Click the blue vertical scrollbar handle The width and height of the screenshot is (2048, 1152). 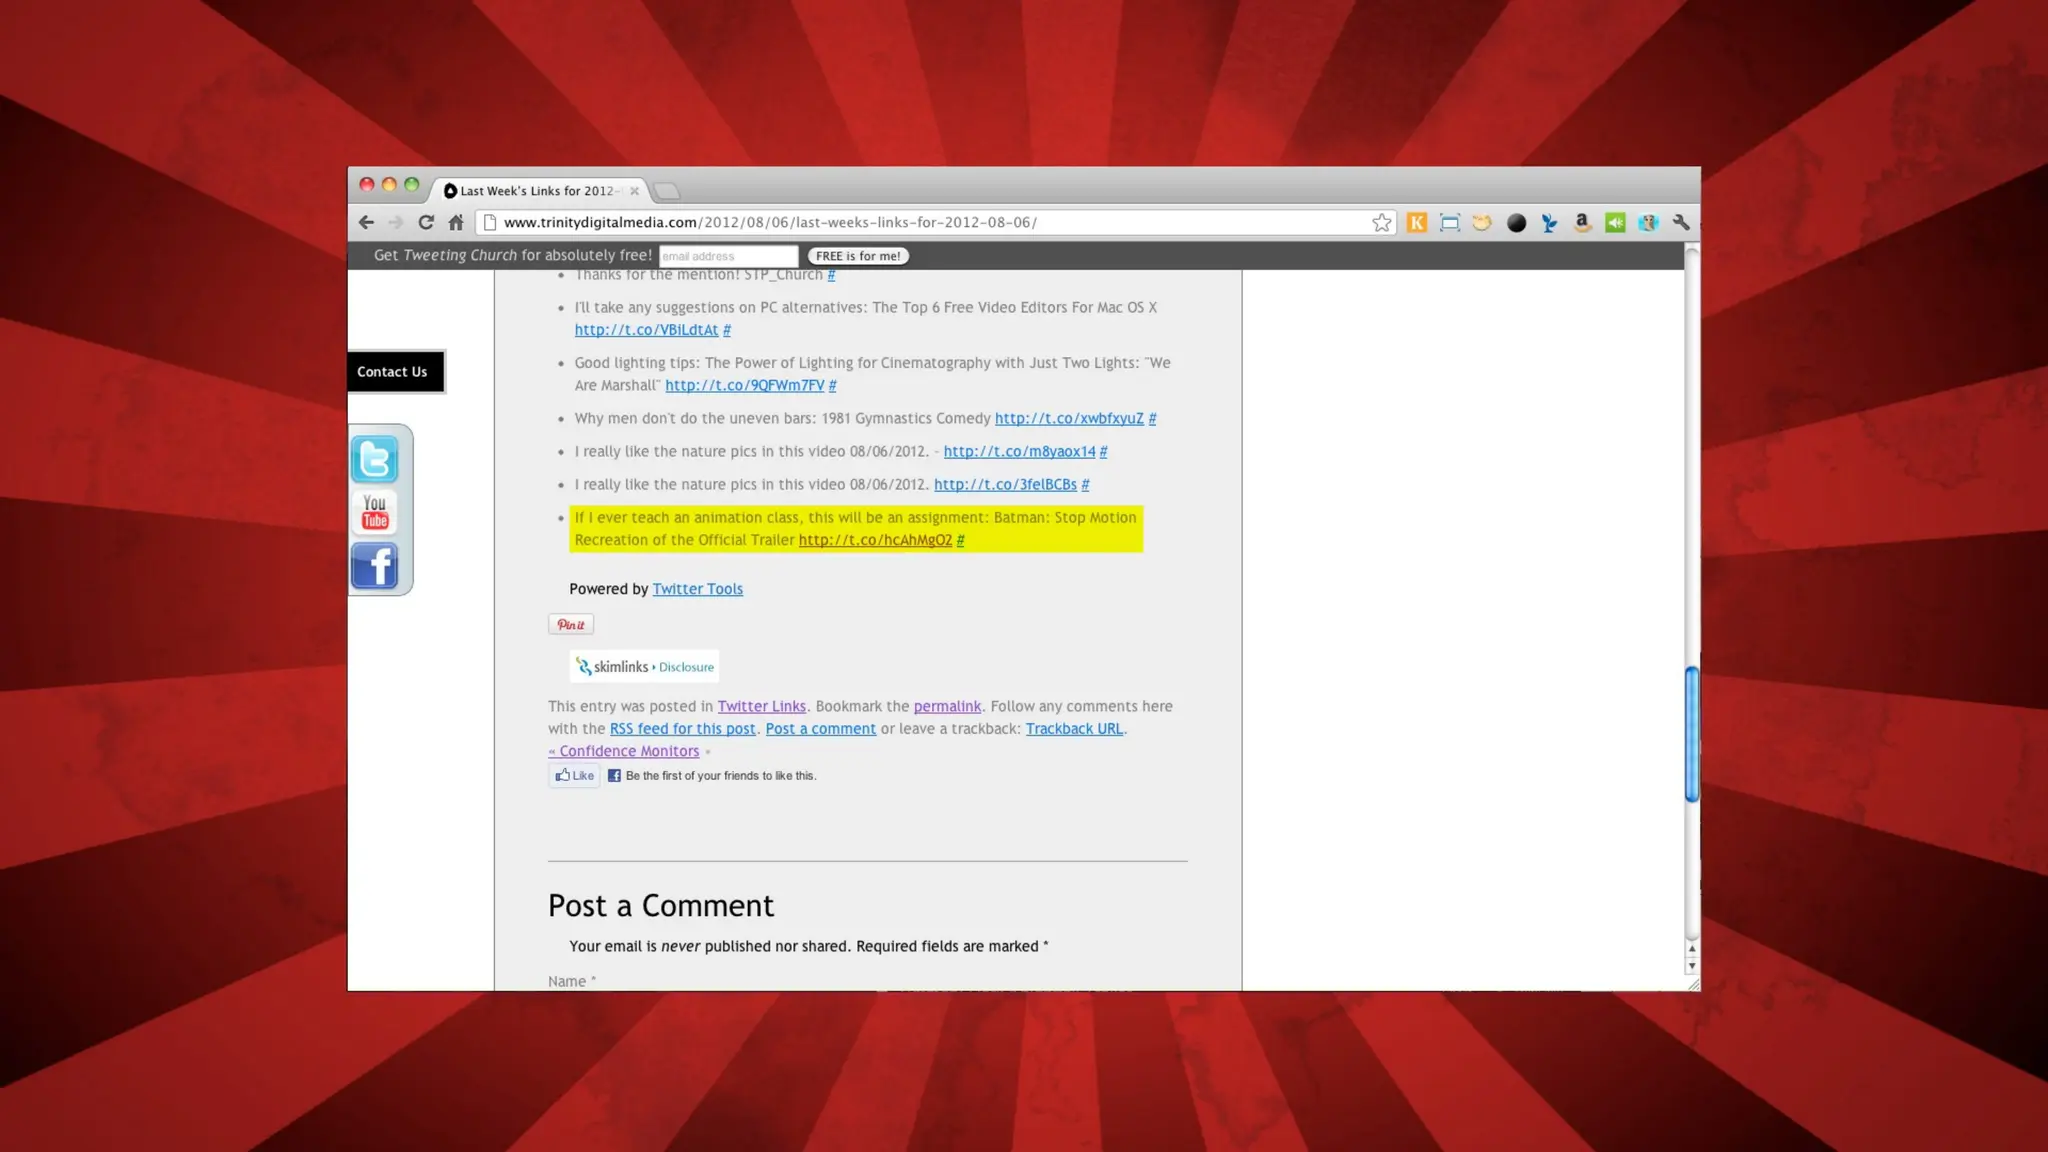[1692, 734]
